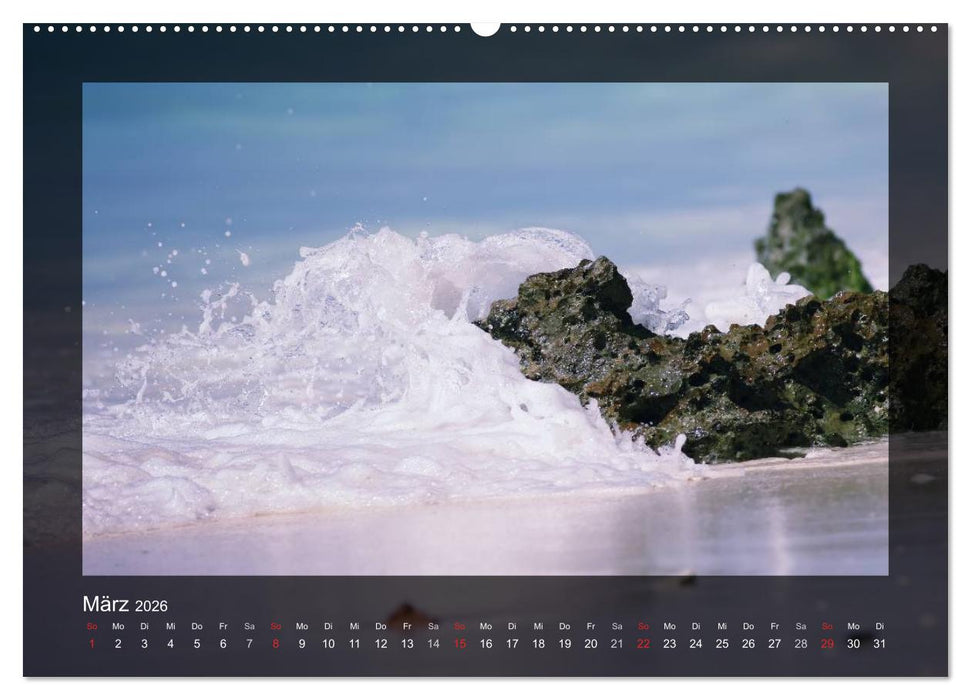
Task: Click date 16 in the calendar strip
Action: [x=486, y=641]
